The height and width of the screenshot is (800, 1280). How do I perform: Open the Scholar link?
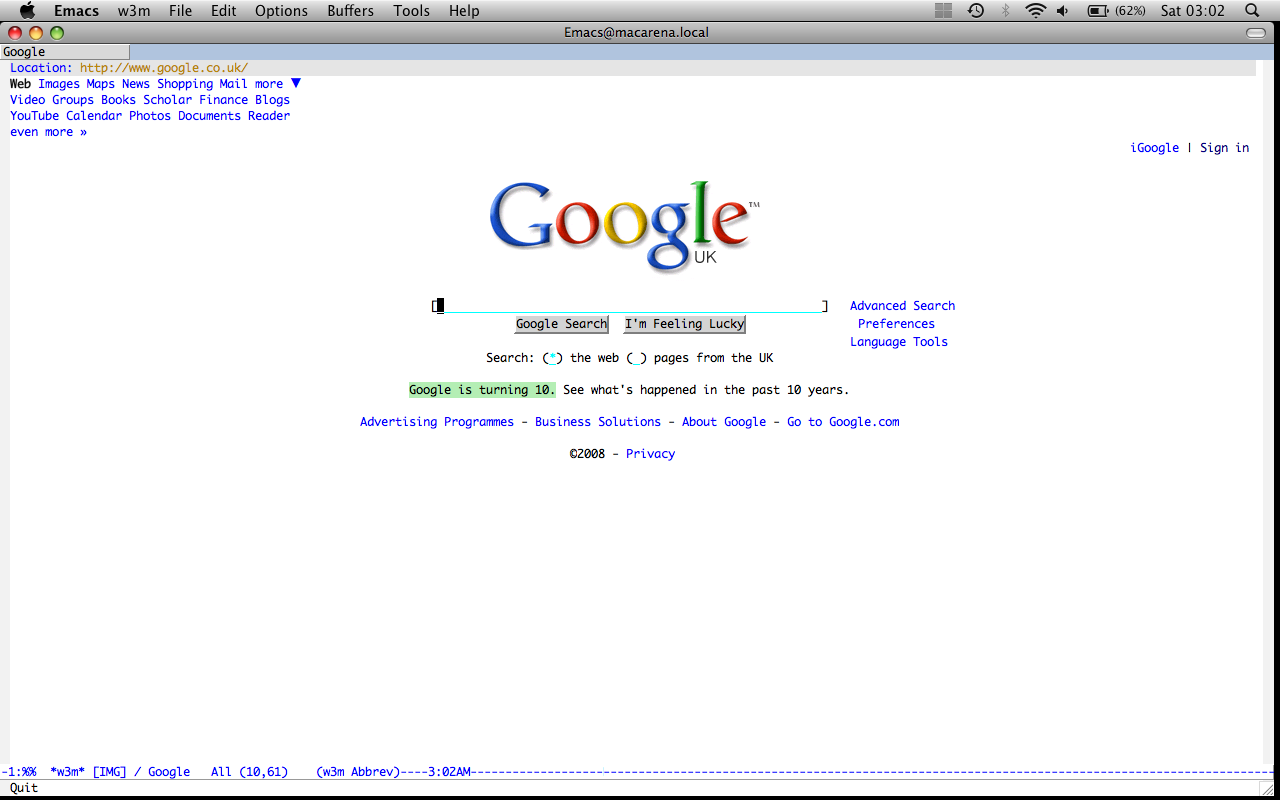[167, 100]
